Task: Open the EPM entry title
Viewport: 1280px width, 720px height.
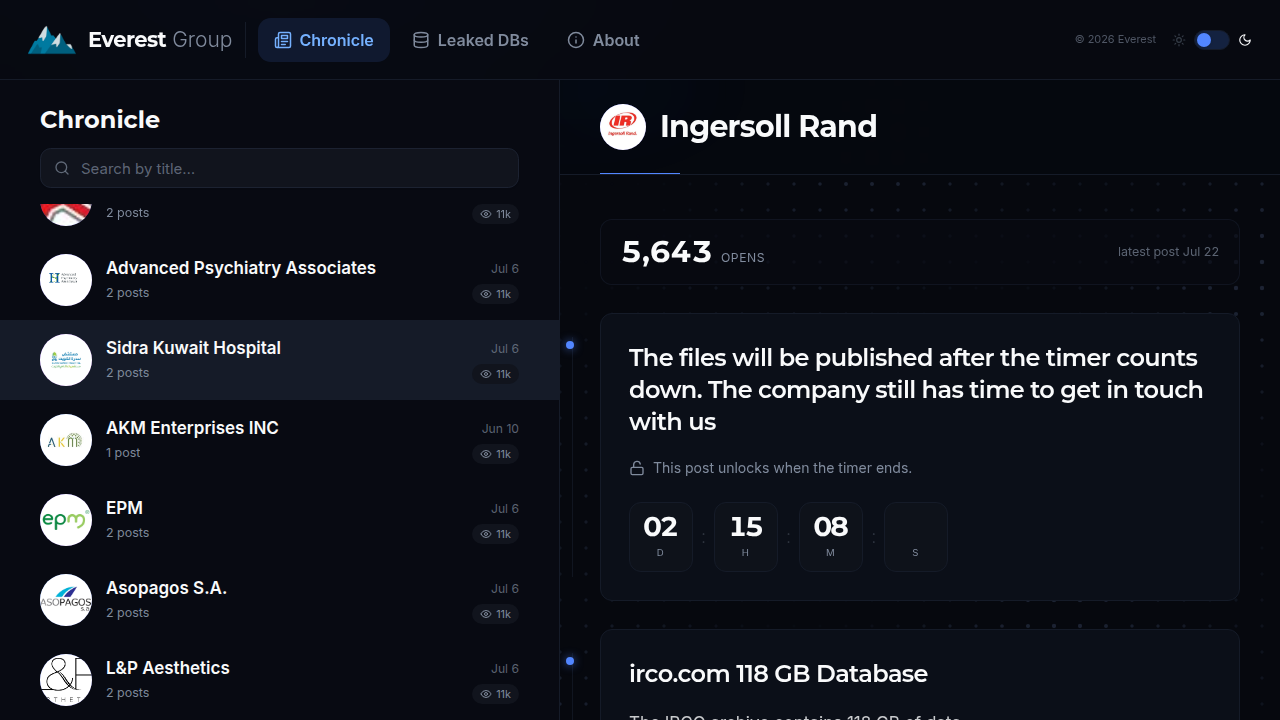Action: [x=124, y=508]
